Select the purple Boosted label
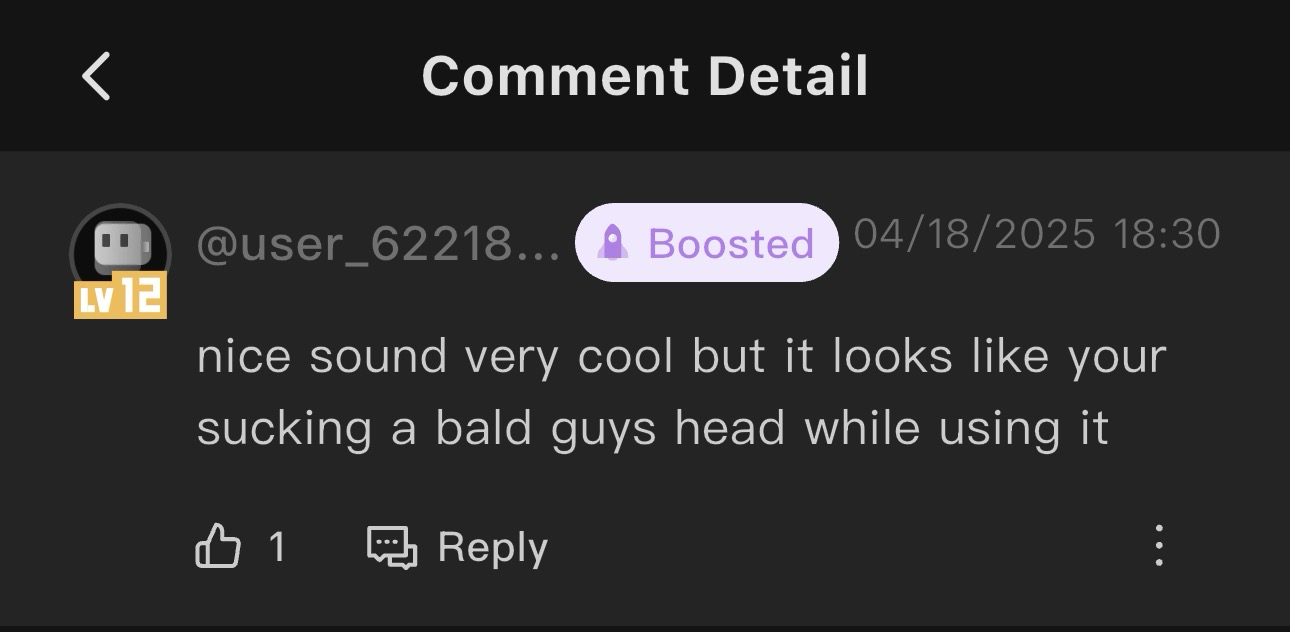The image size is (1290, 632). 707,242
